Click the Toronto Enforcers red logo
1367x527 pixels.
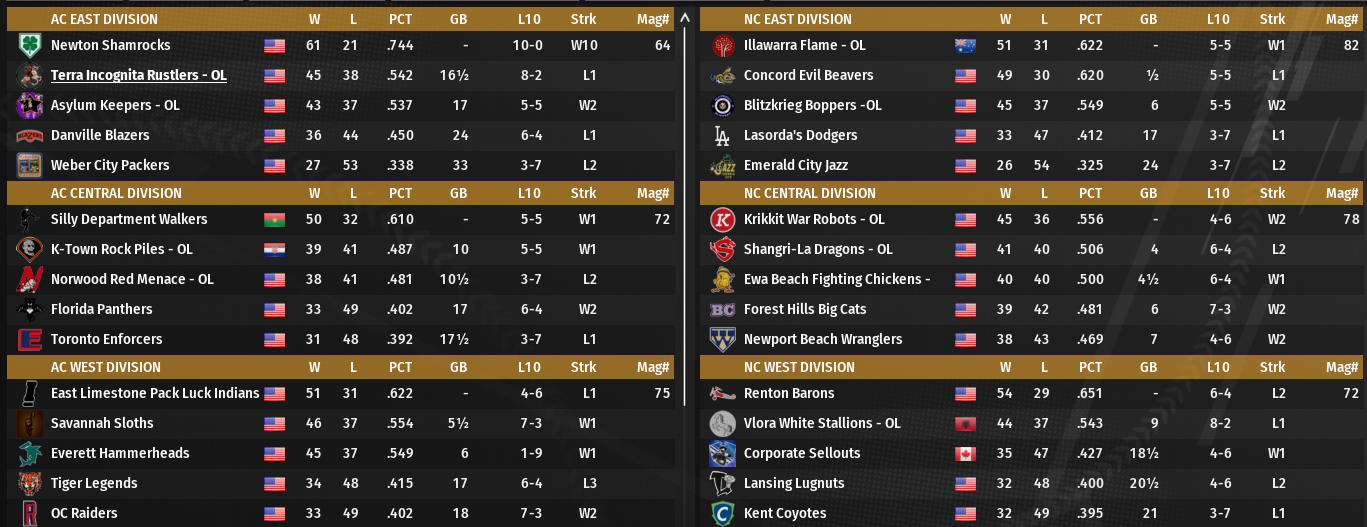tap(28, 339)
